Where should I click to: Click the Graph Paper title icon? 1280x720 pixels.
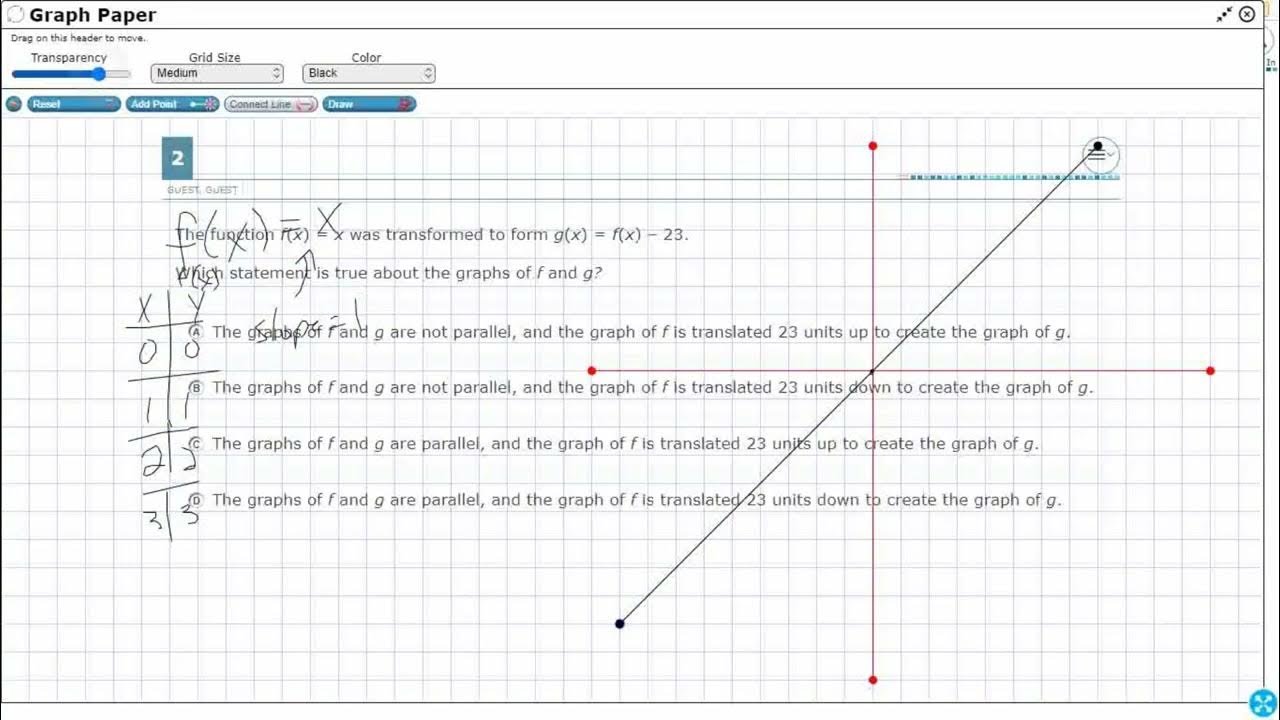pyautogui.click(x=15, y=14)
